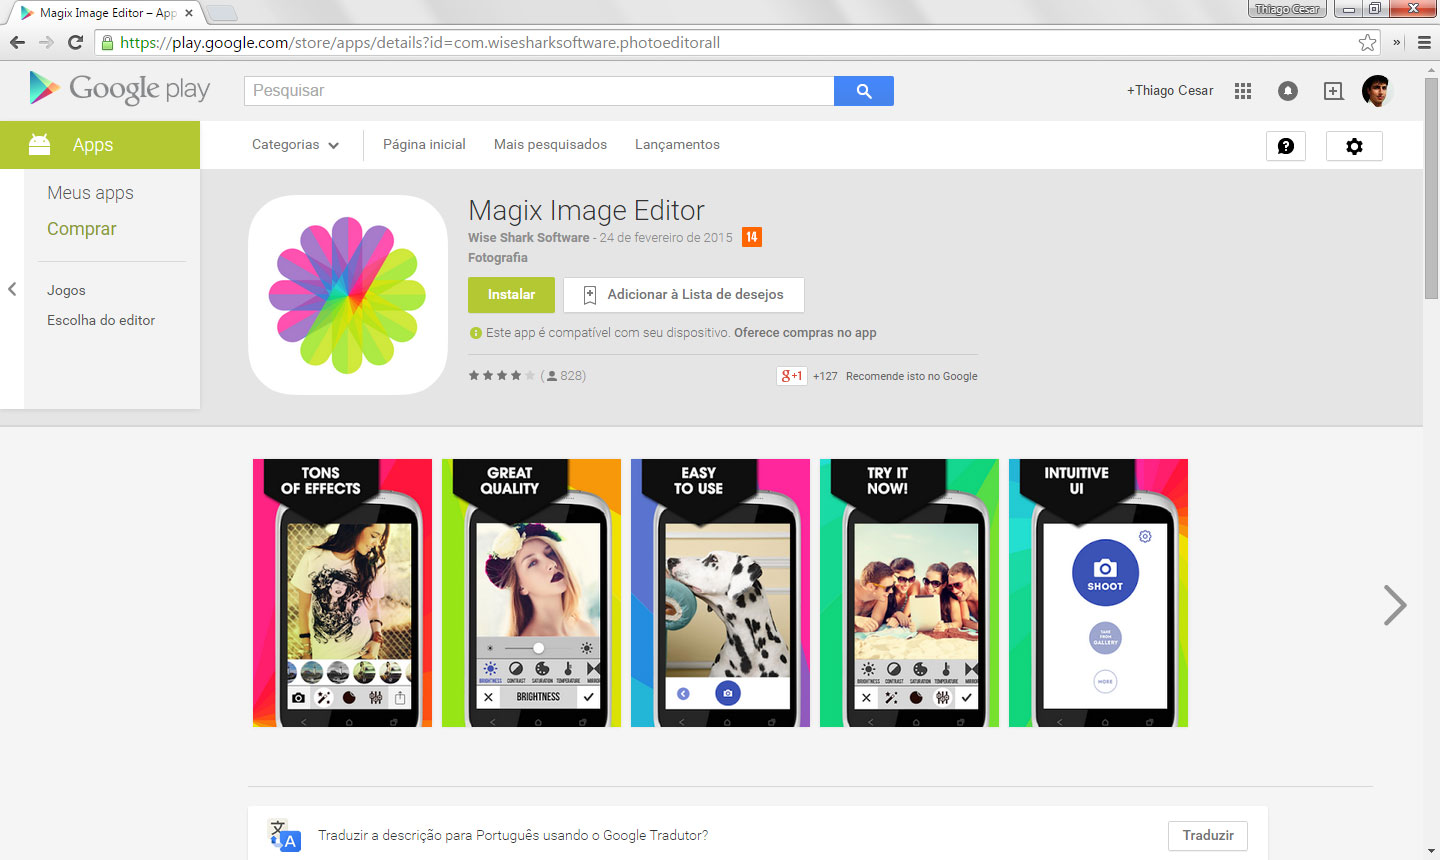
Task: Open the settings gear button
Action: pyautogui.click(x=1354, y=146)
